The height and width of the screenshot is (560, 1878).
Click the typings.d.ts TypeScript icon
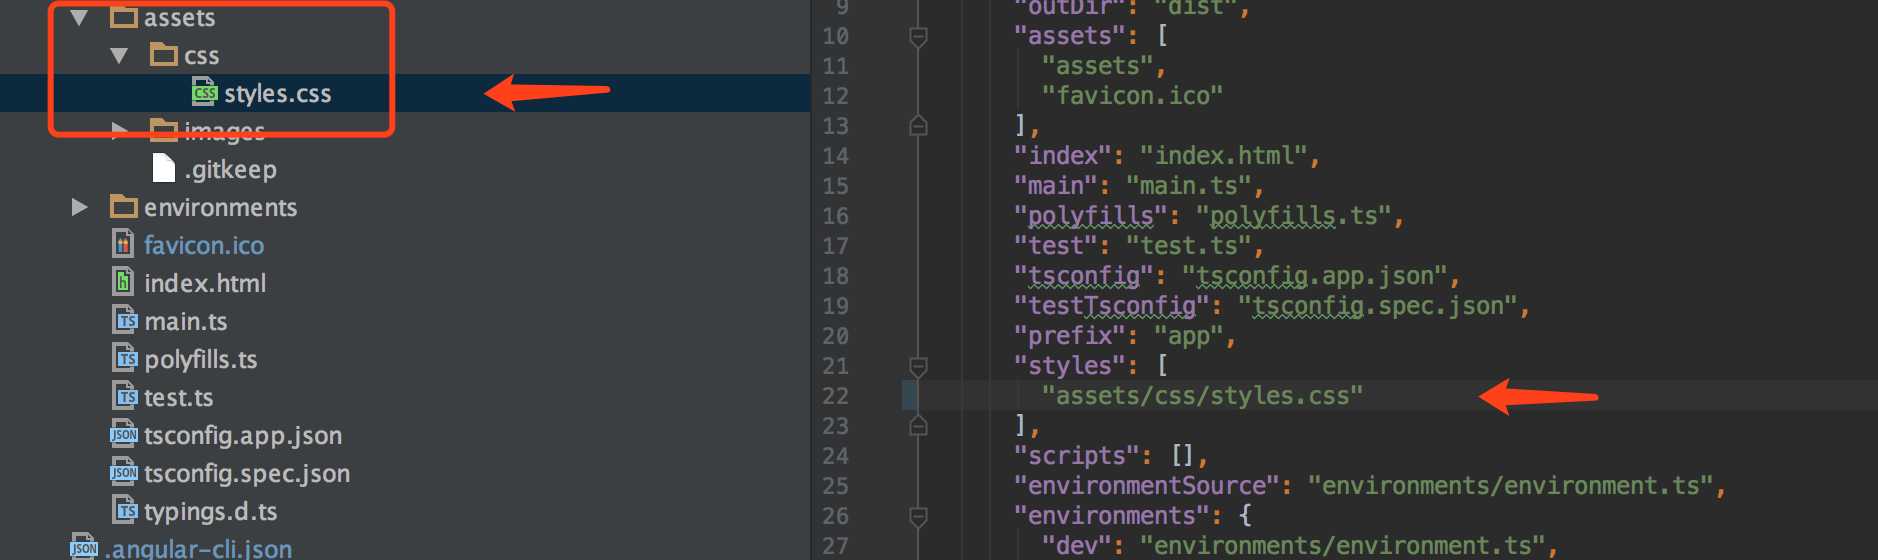(125, 510)
